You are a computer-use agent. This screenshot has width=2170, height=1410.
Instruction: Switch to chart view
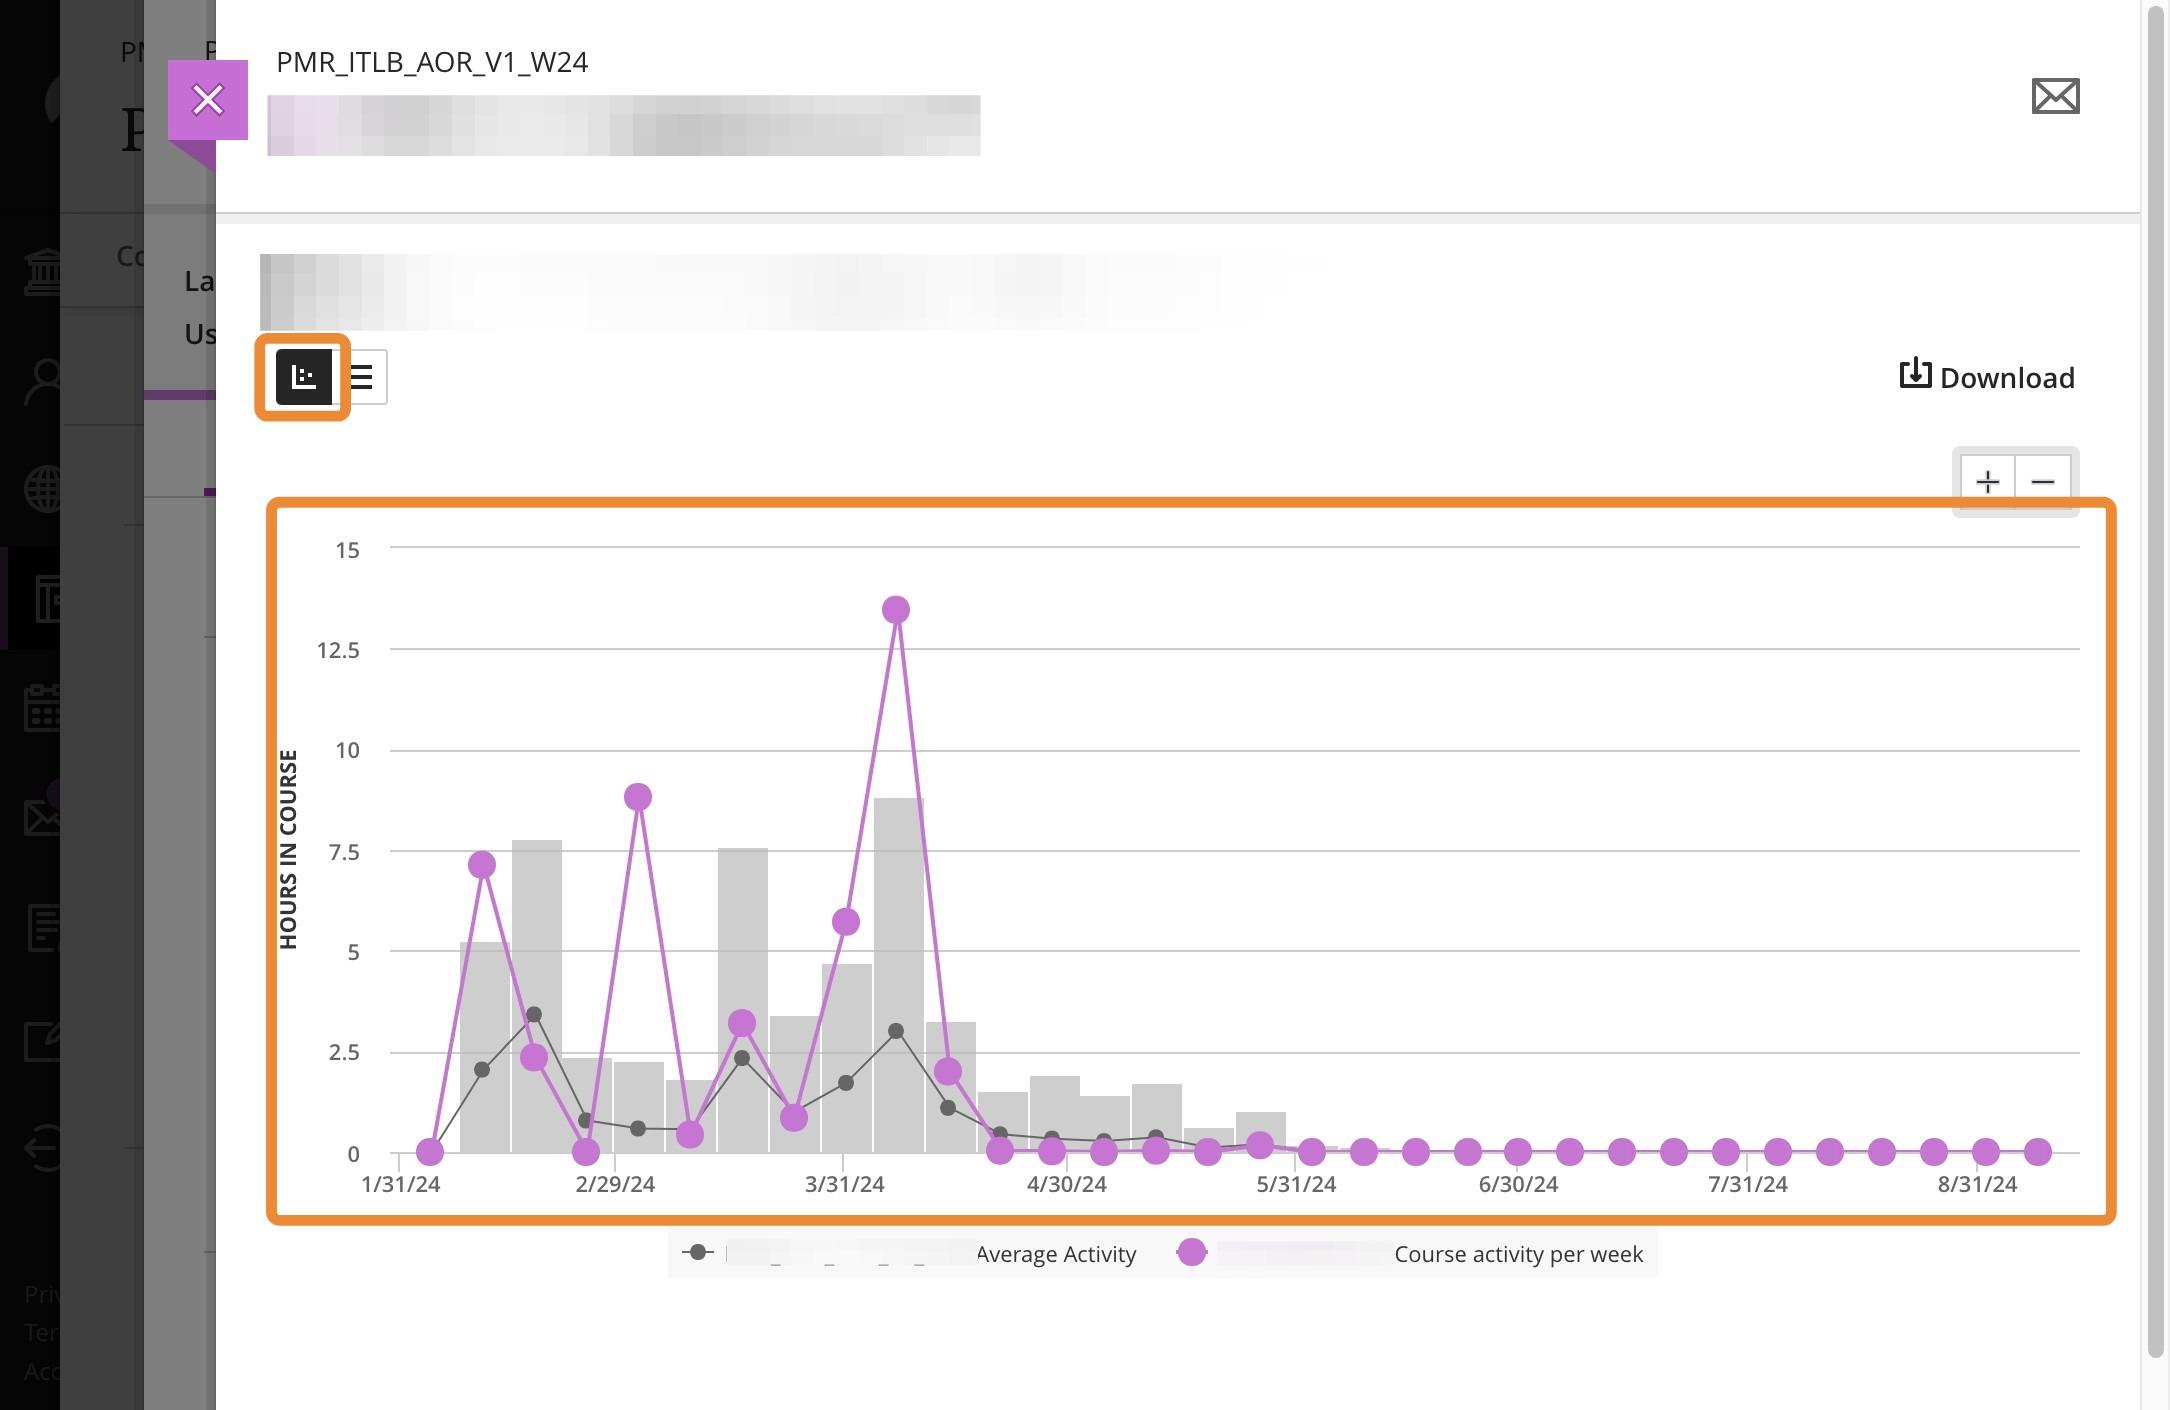point(303,377)
